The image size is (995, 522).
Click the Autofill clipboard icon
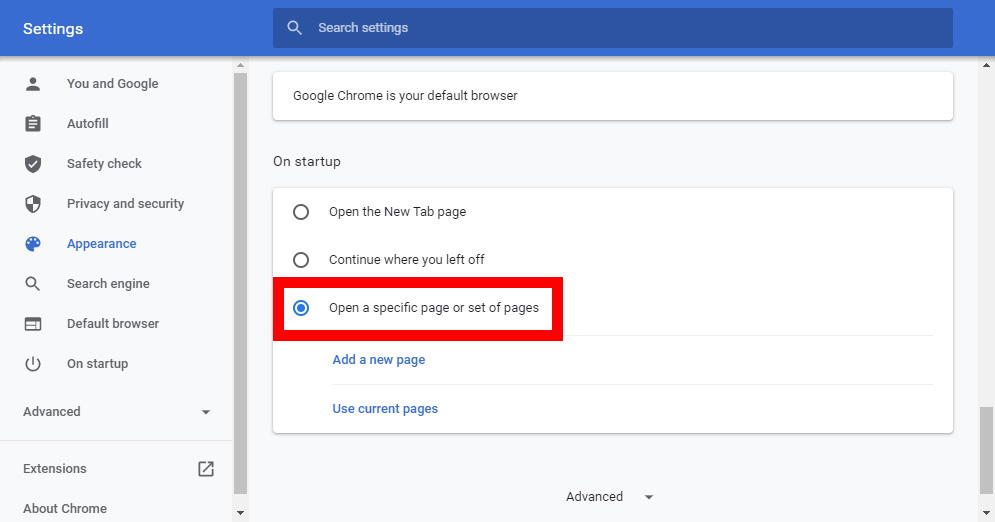pos(33,124)
